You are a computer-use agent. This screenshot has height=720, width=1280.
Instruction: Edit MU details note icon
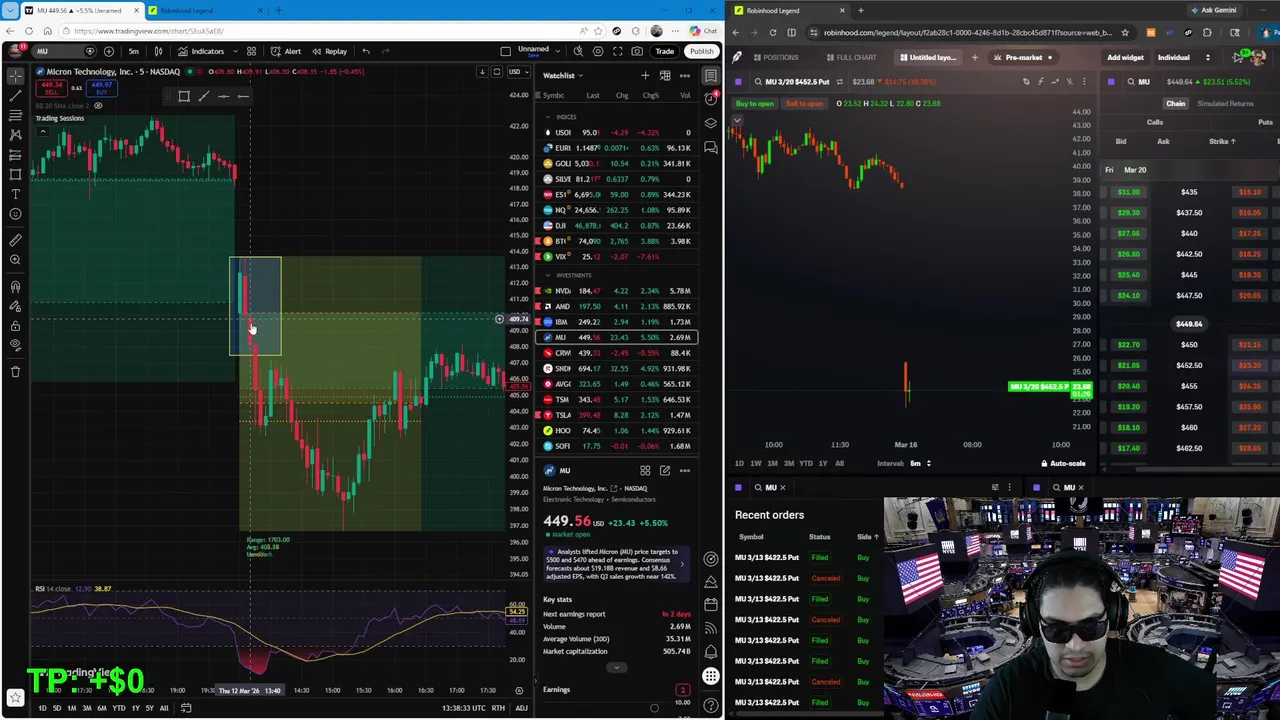665,471
